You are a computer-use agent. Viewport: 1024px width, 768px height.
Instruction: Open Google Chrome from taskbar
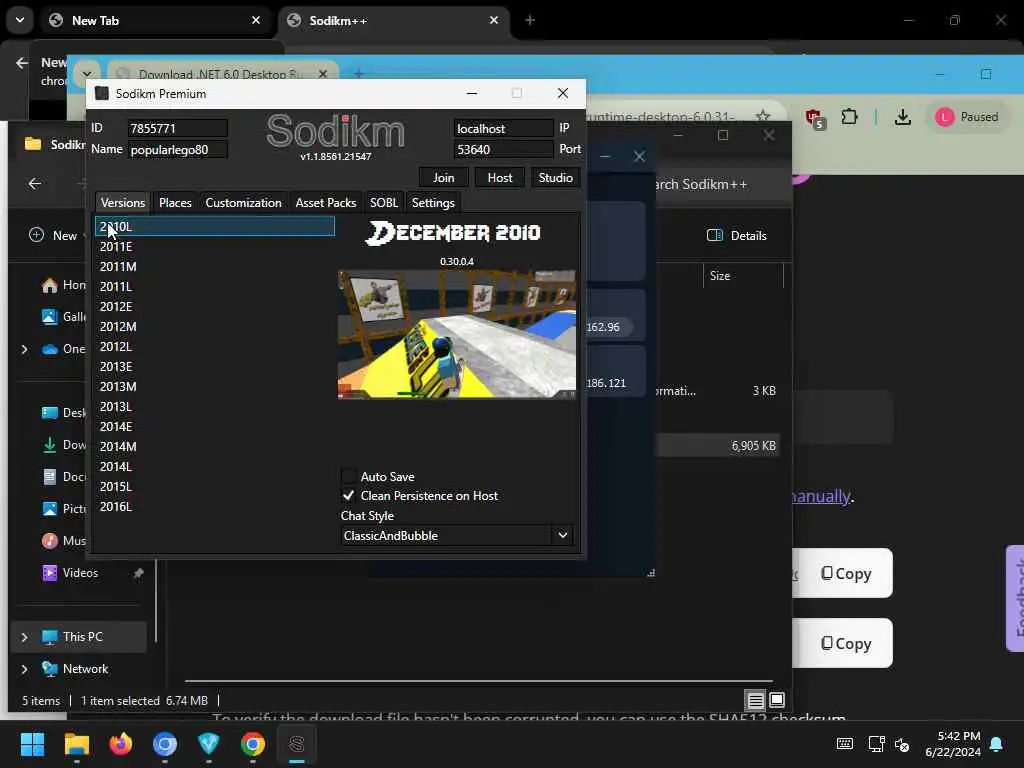click(x=253, y=744)
